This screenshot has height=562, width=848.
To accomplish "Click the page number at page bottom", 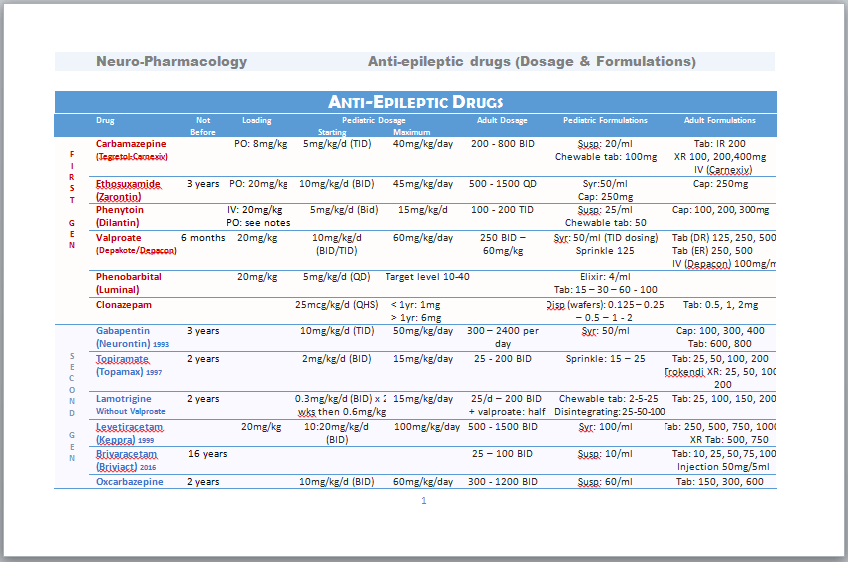I will 423,501.
